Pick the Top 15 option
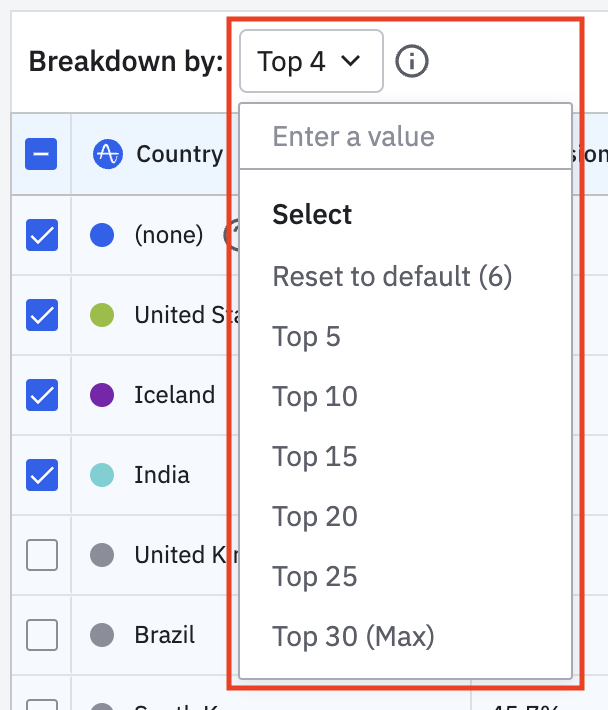 pyautogui.click(x=314, y=457)
